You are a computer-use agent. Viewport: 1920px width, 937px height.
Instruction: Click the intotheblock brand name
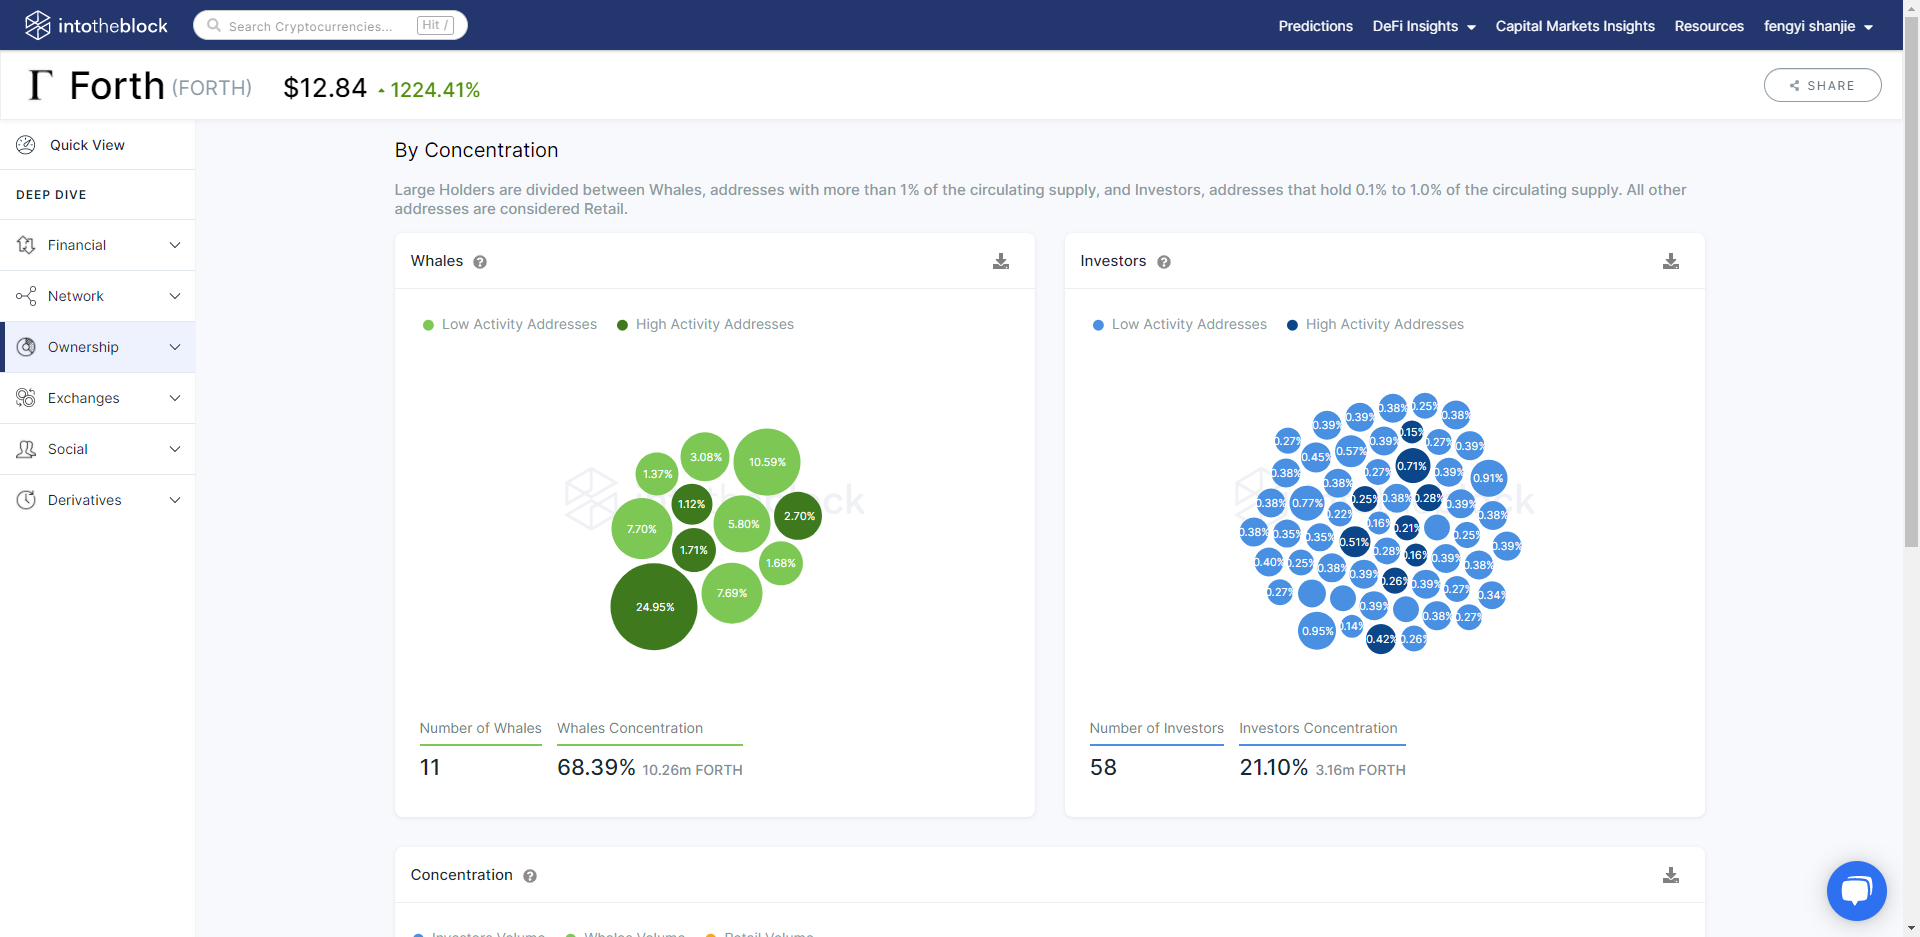[113, 26]
